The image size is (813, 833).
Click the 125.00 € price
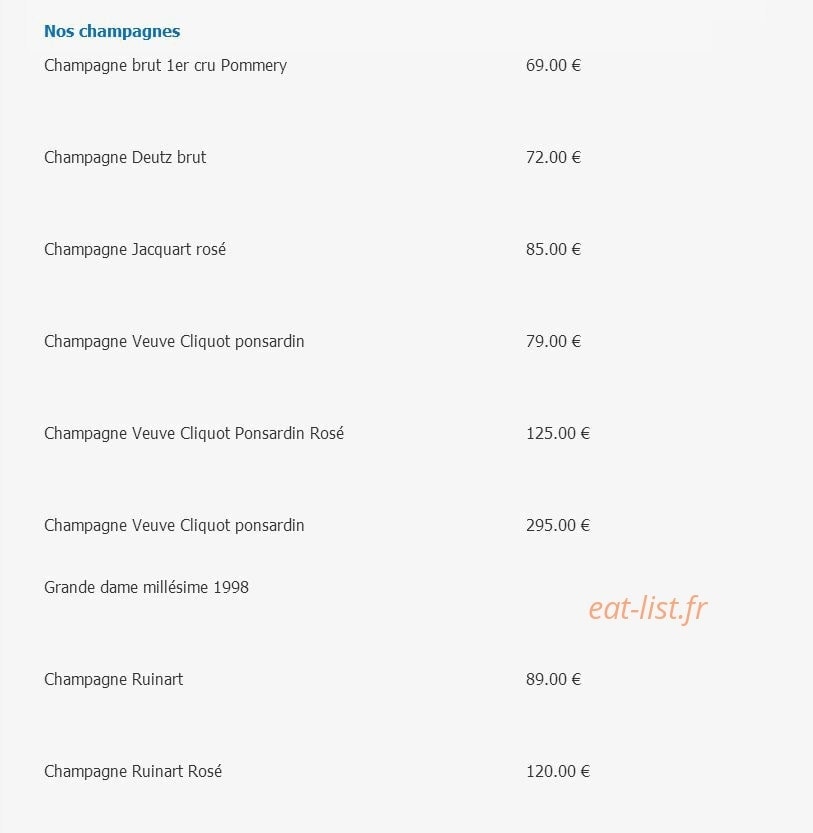pyautogui.click(x=558, y=433)
